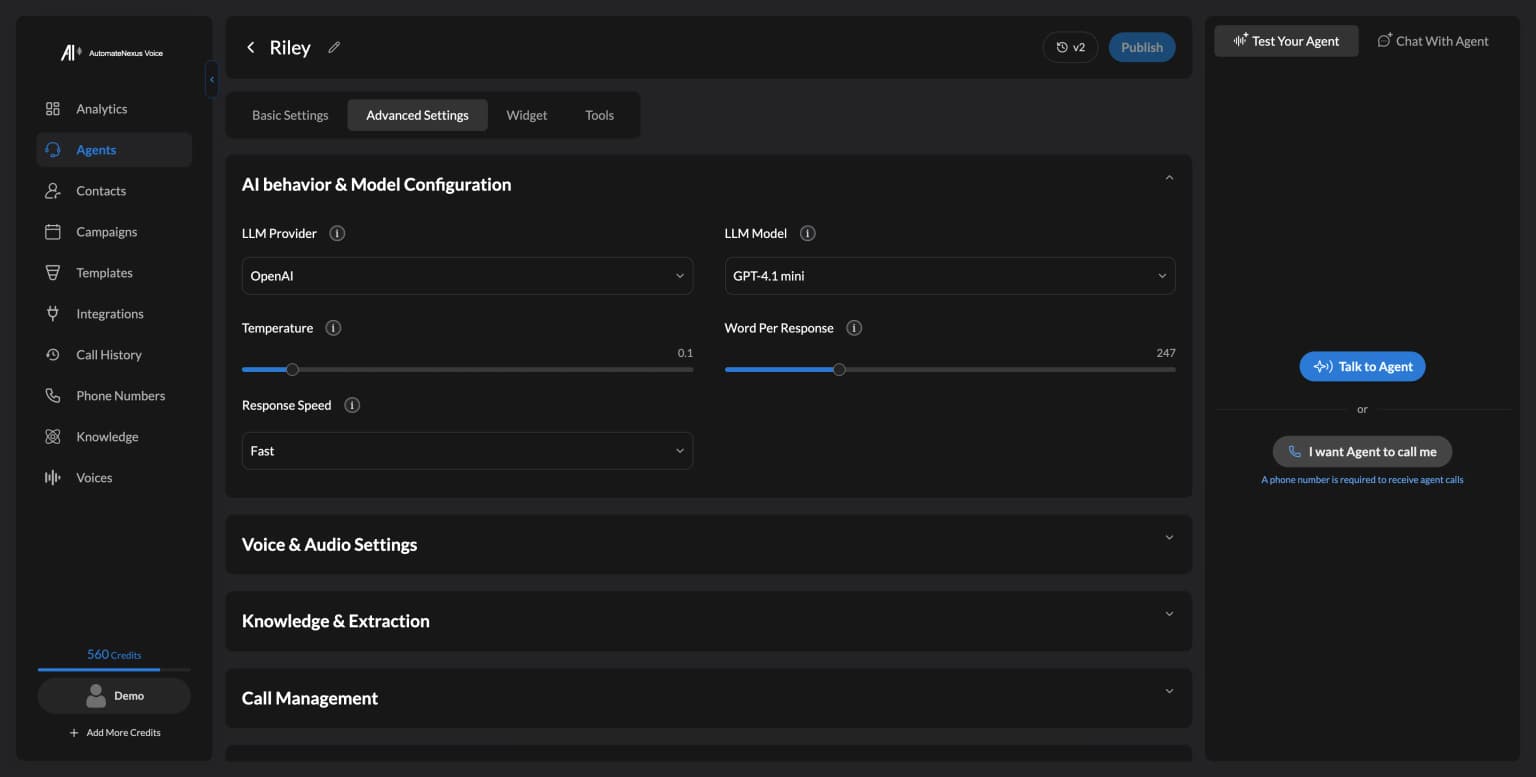Click the credits usage progress bar
Image resolution: width=1536 pixels, height=777 pixels.
click(114, 669)
